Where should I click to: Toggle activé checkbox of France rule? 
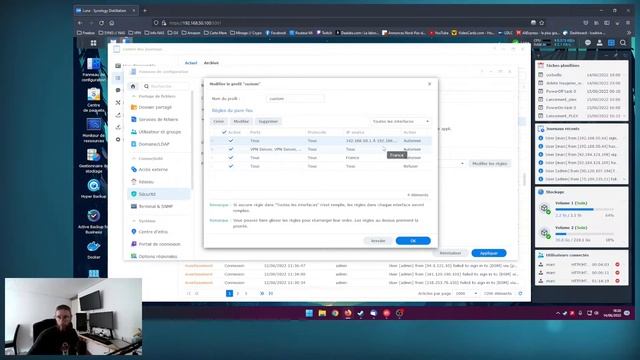coord(231,158)
